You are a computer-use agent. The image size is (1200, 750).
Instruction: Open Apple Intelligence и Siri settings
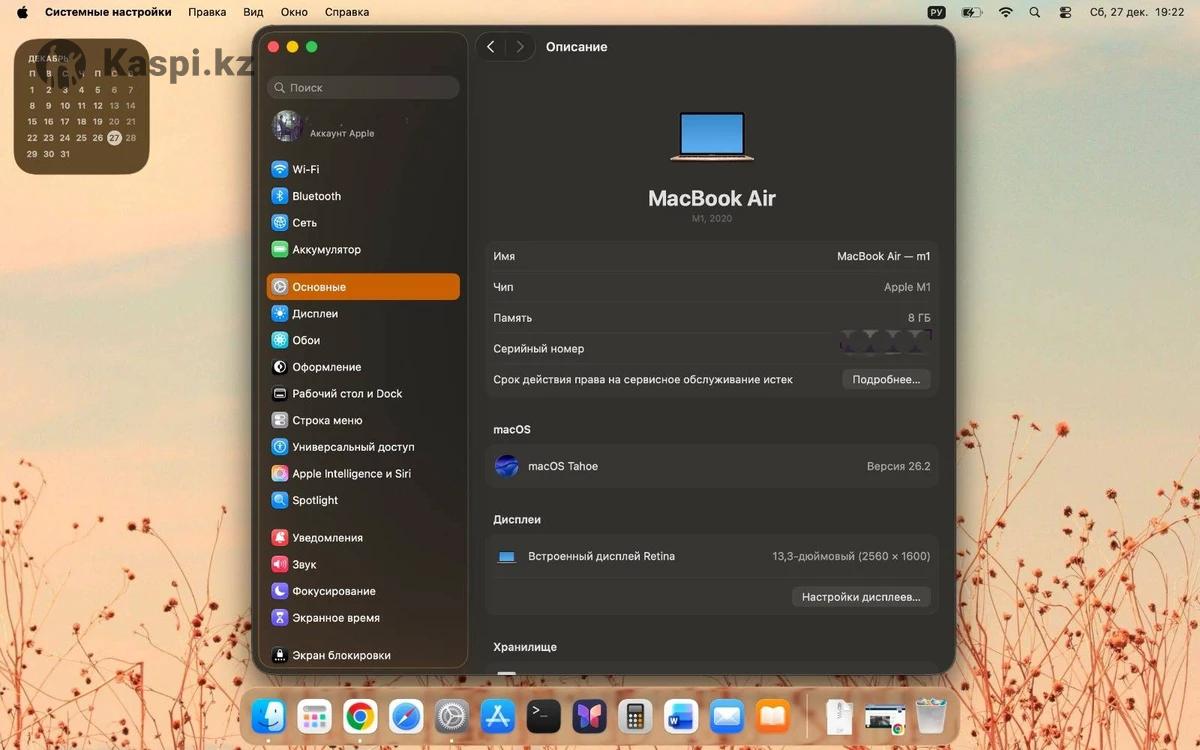[x=351, y=474]
